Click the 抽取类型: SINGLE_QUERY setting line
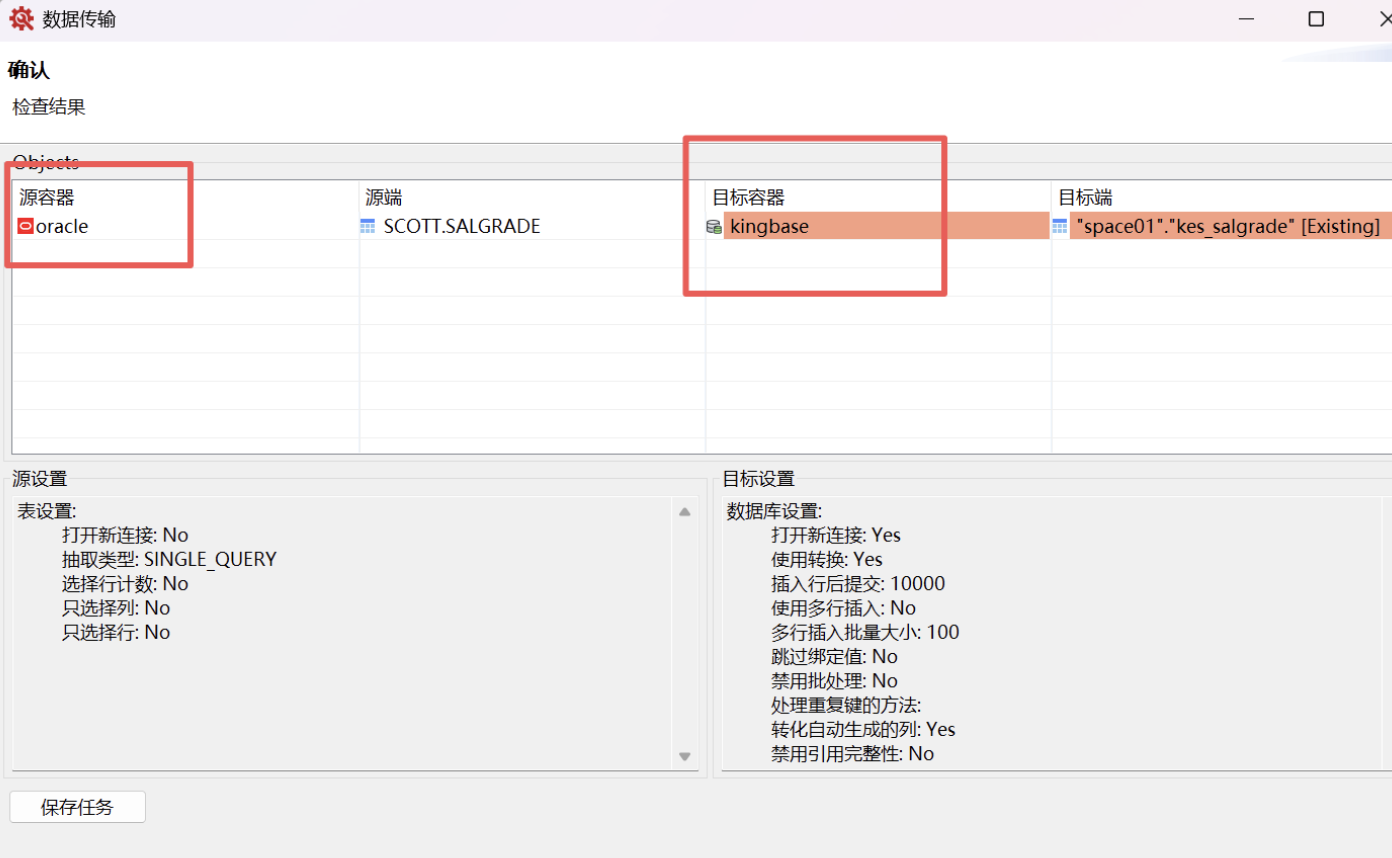The width and height of the screenshot is (1392, 858). tap(169, 559)
